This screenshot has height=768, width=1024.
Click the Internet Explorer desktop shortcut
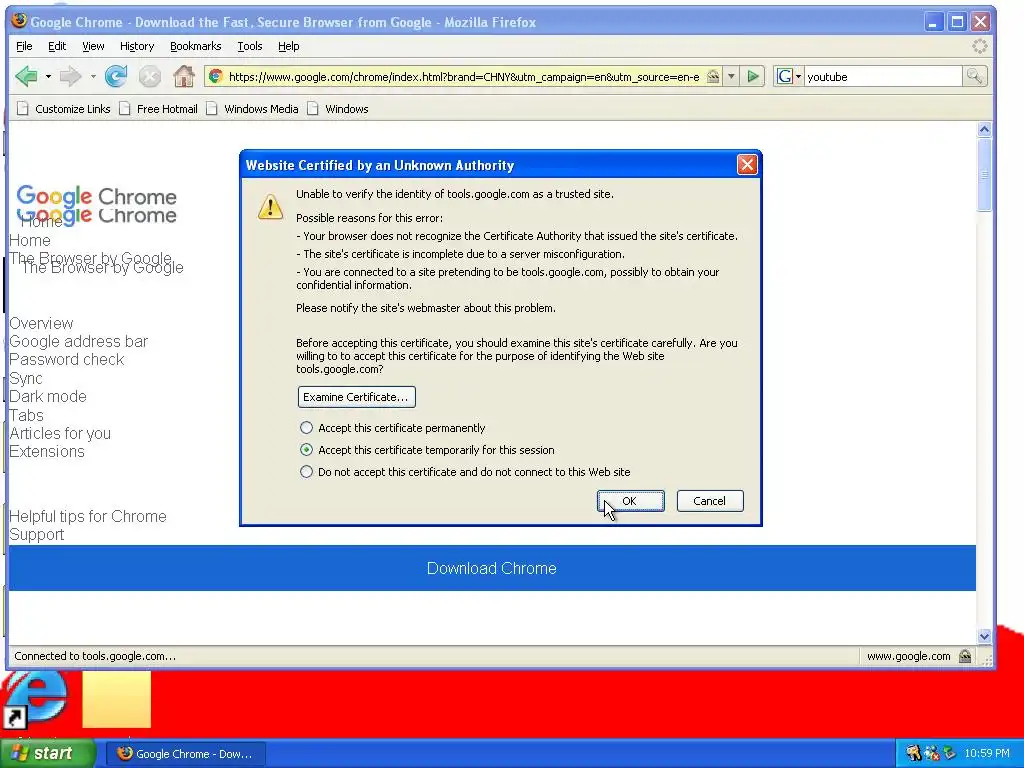[x=34, y=700]
